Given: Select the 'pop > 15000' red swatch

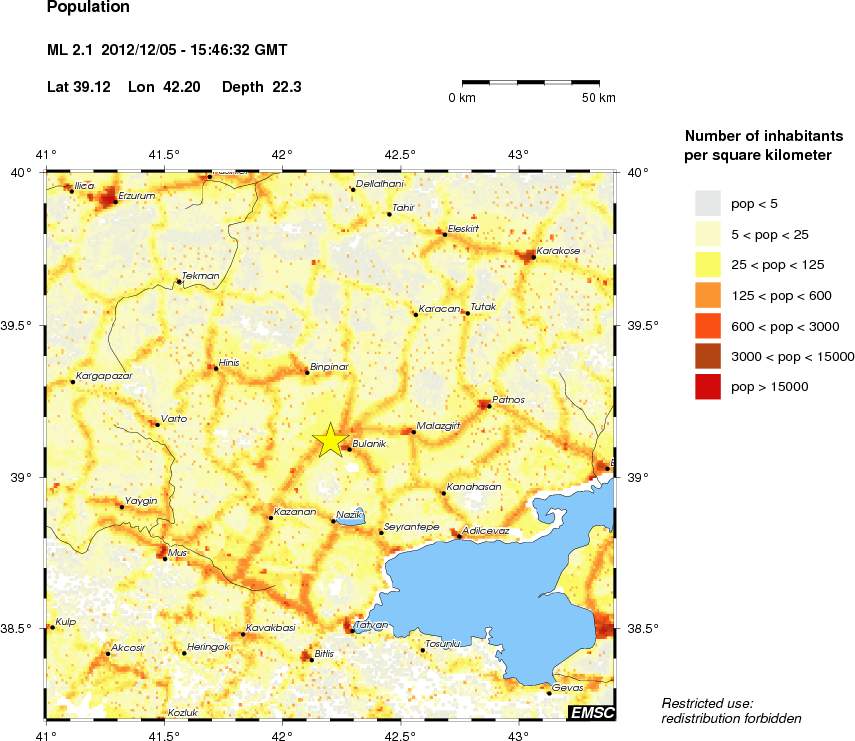Looking at the screenshot, I should pyautogui.click(x=708, y=386).
